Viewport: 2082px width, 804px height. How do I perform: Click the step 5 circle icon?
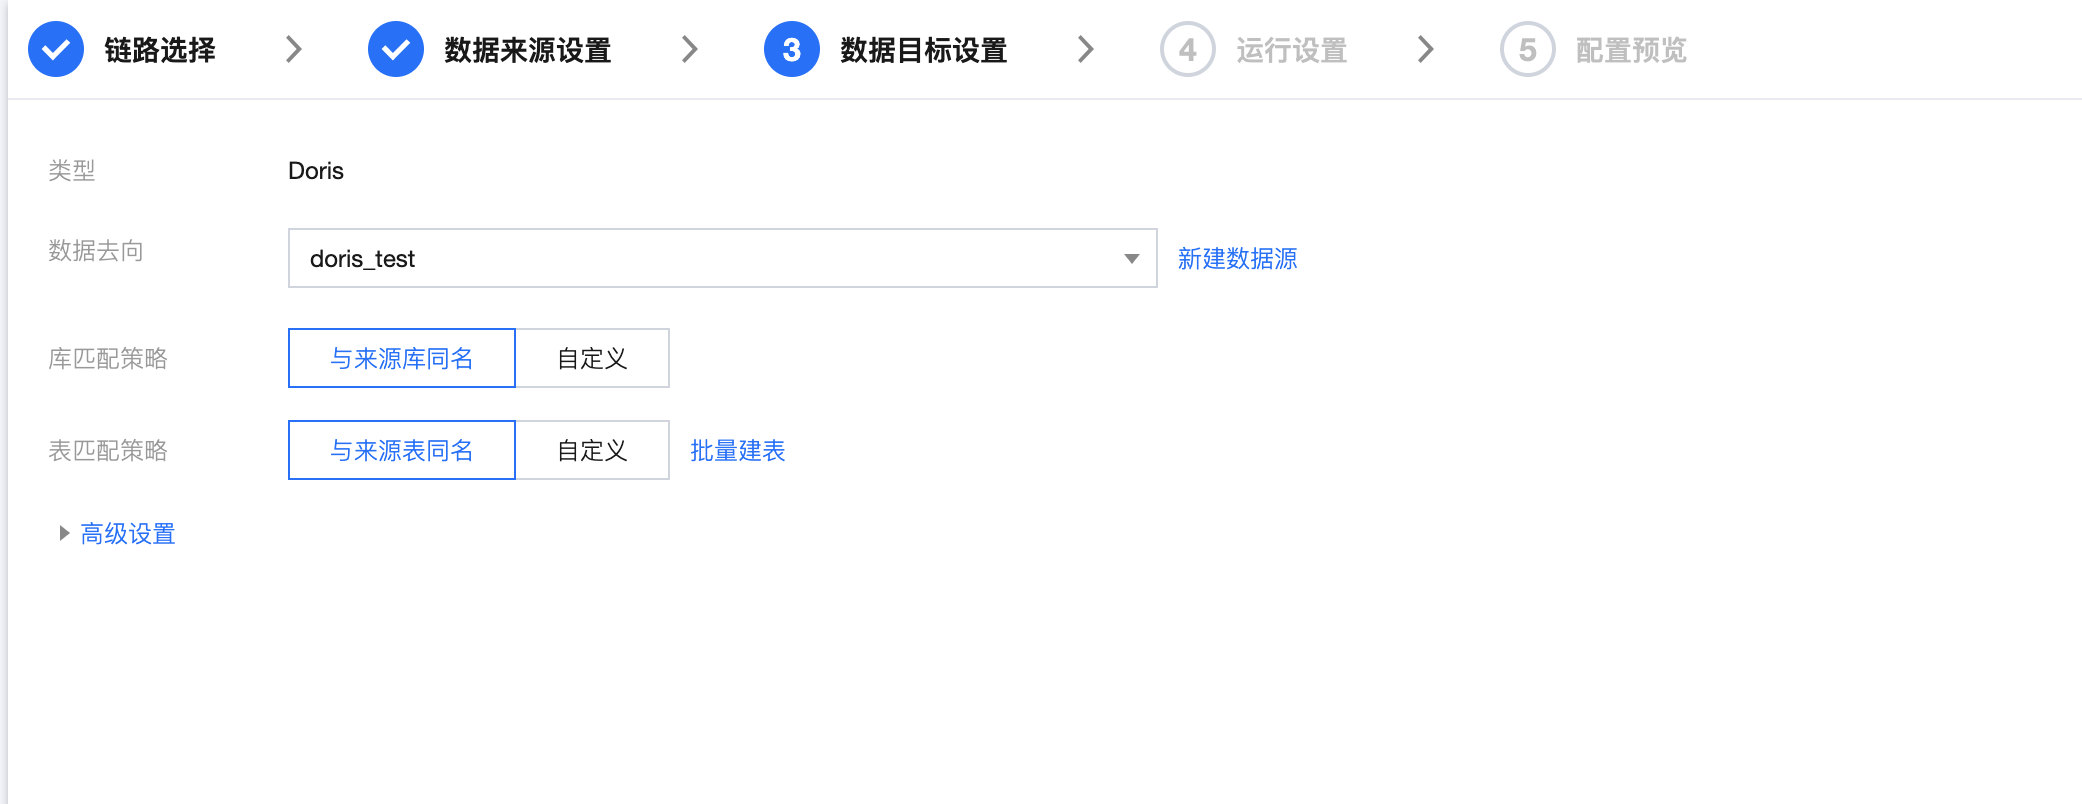[1527, 49]
